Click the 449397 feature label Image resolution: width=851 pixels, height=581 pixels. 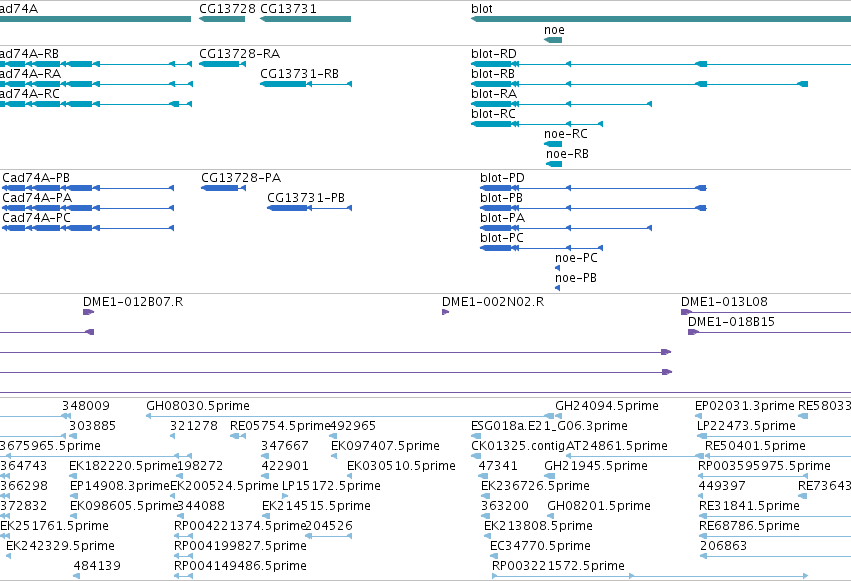[722, 486]
